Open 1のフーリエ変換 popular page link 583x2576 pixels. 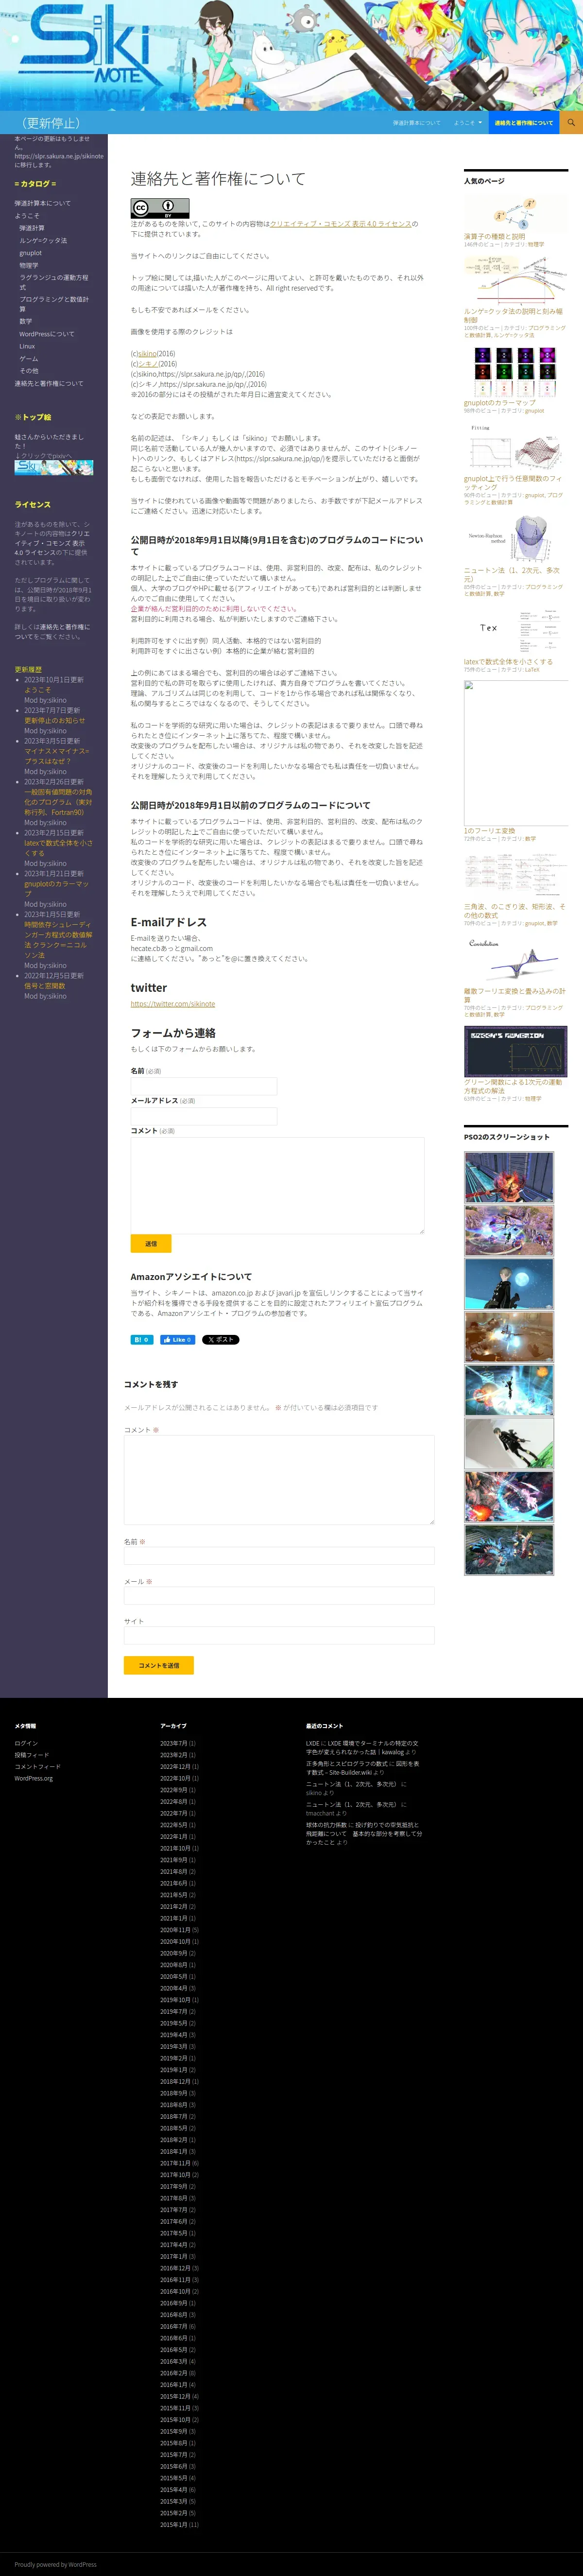[490, 831]
